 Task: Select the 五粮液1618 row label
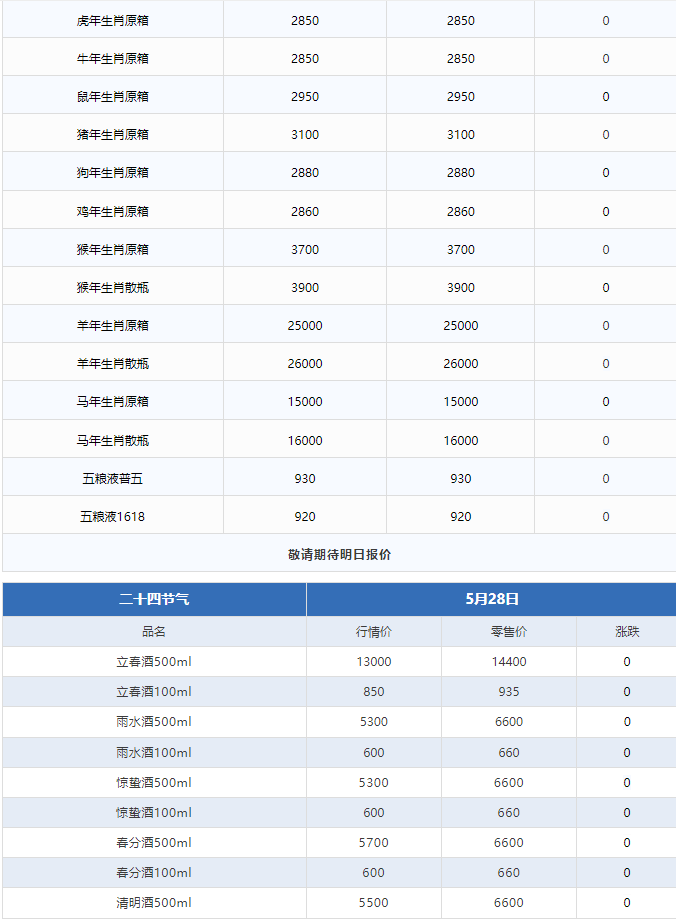tap(113, 517)
